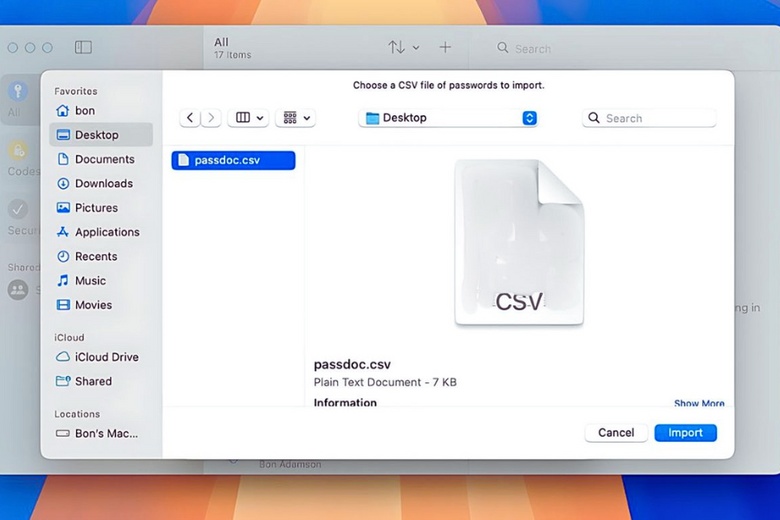Open Bon's Mac location
This screenshot has height=520, width=780.
101,434
